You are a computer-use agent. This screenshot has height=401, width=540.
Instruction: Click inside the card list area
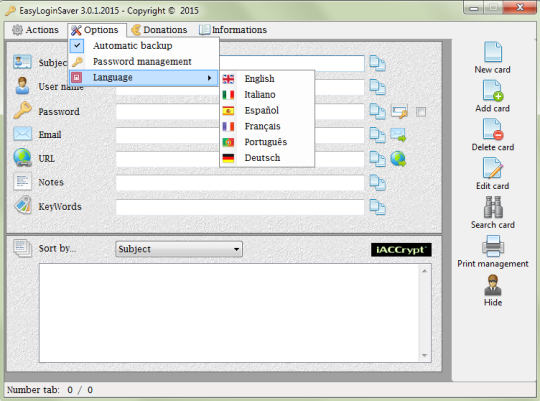[229, 313]
